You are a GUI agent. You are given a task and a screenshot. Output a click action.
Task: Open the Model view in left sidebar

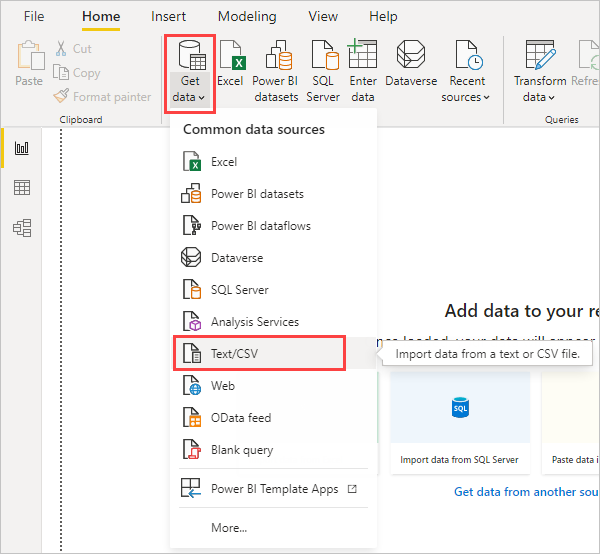coord(22,228)
